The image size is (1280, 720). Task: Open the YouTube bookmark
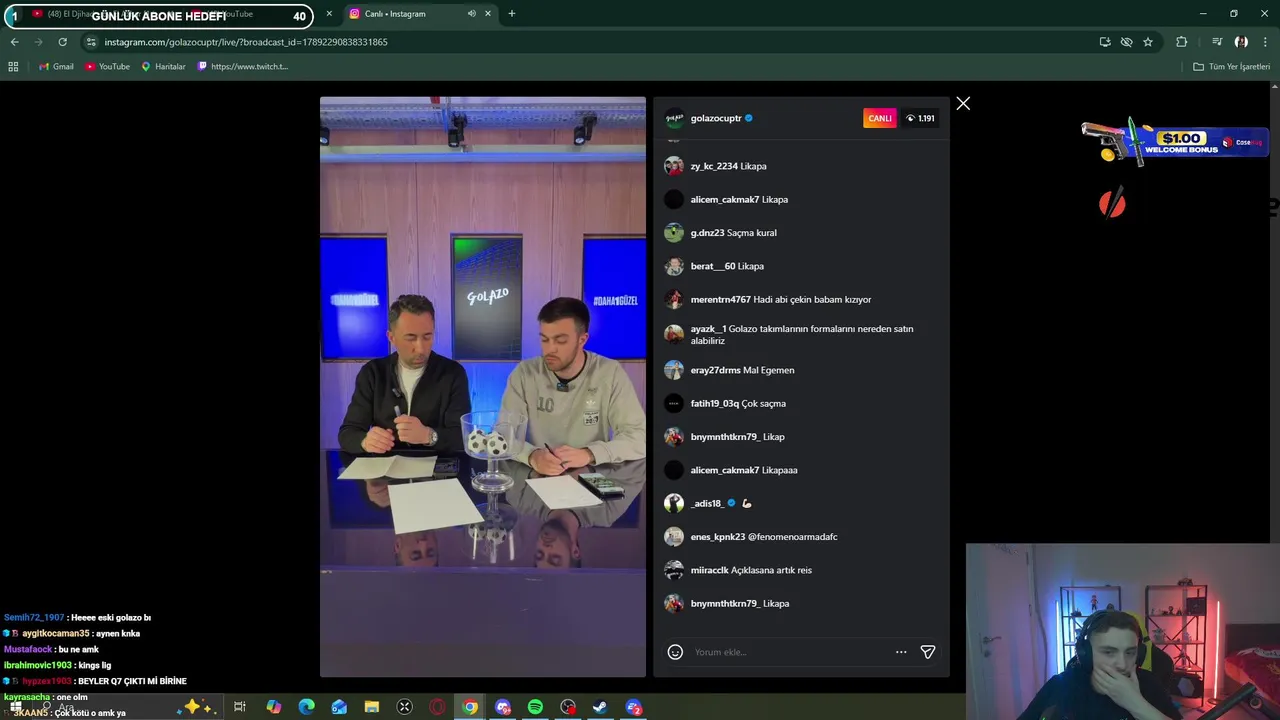click(107, 66)
